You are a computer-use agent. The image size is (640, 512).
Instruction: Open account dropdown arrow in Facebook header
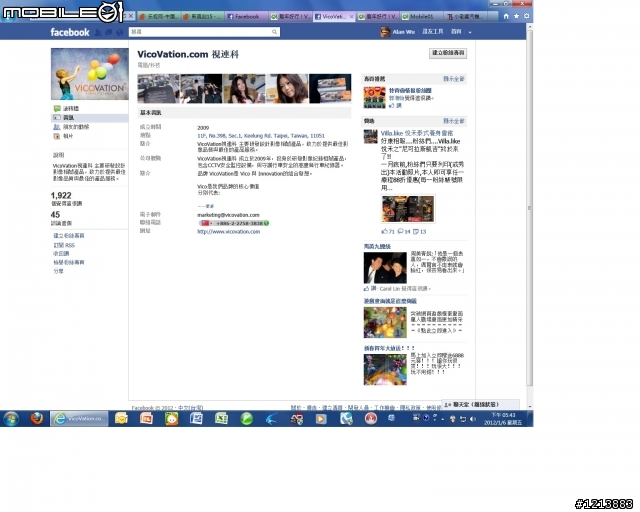(x=470, y=32)
